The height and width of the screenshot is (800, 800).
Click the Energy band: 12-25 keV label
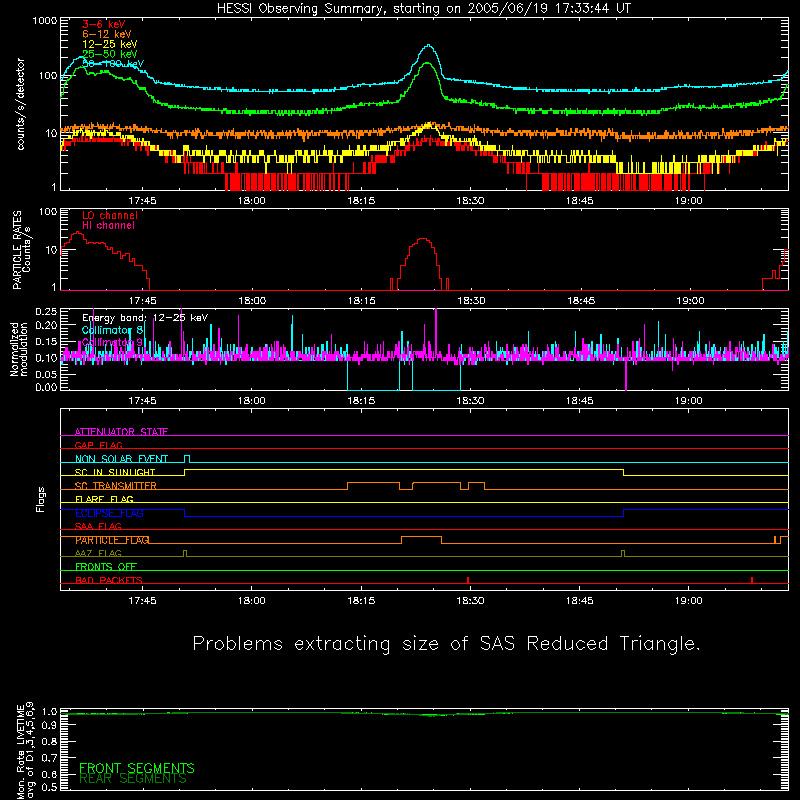tap(145, 318)
